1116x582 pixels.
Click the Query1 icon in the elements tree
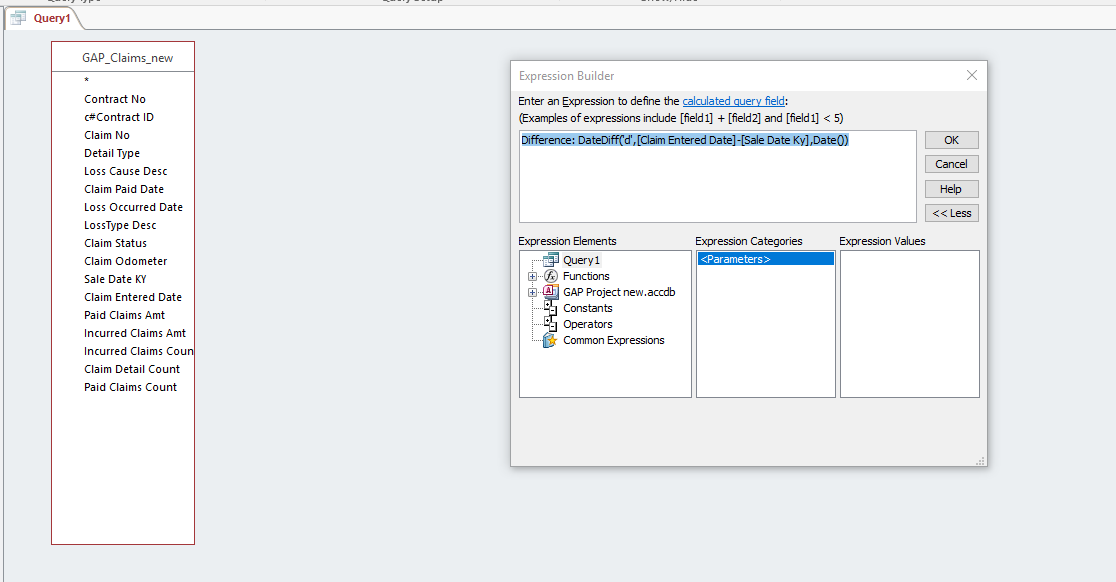click(551, 259)
